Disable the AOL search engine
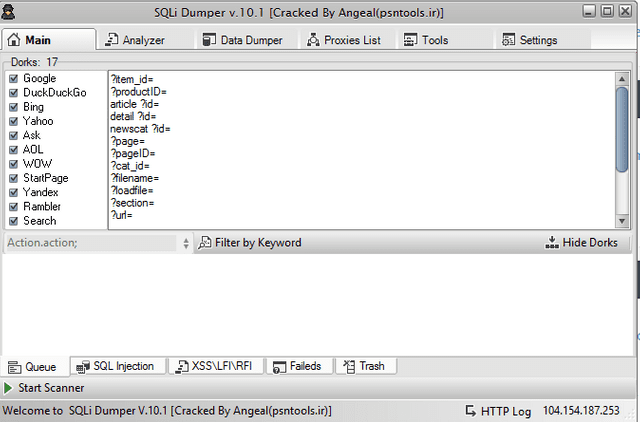 click(x=13, y=150)
